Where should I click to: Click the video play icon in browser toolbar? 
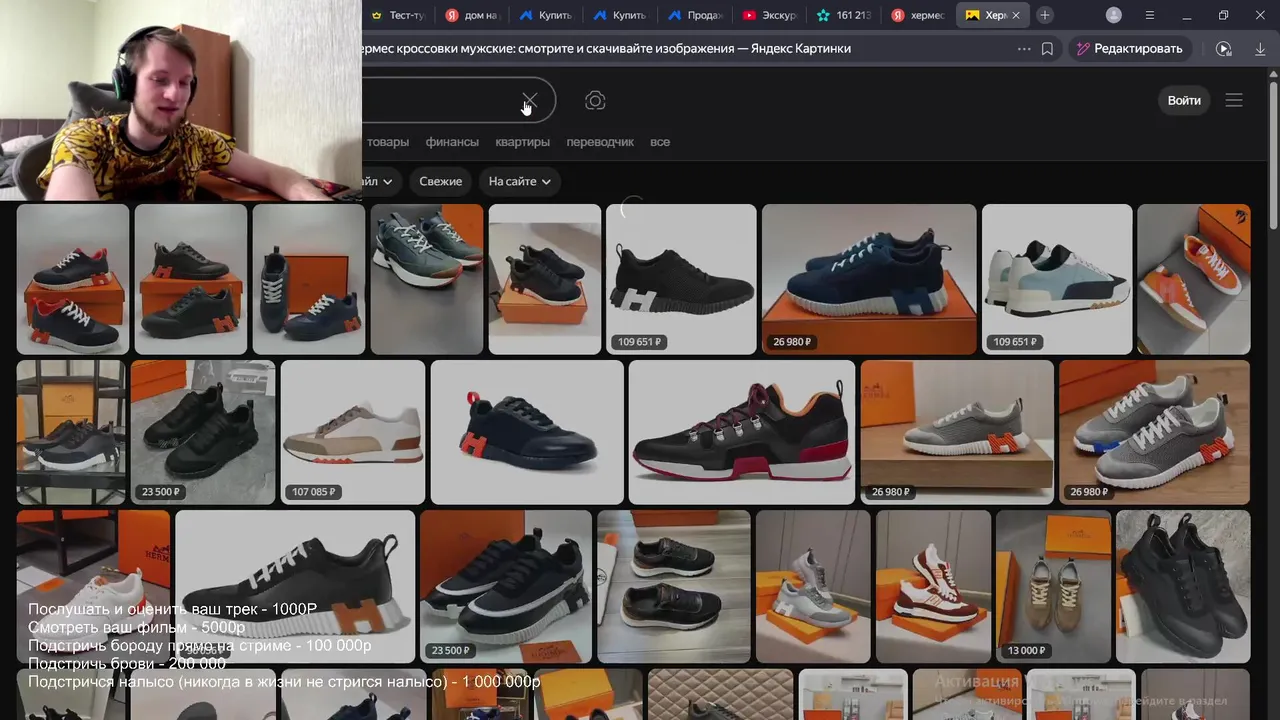point(1223,48)
